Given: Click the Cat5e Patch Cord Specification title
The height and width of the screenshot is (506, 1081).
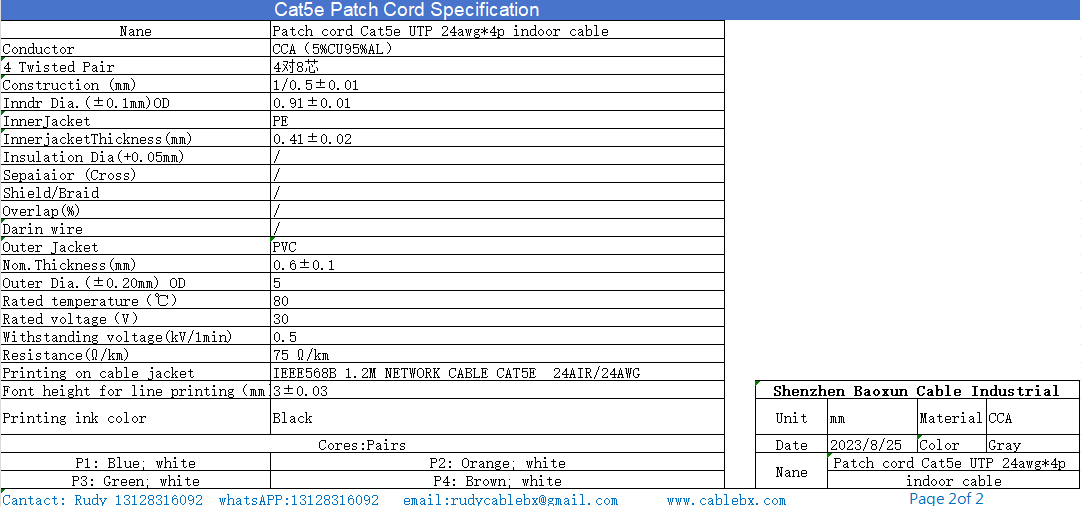Looking at the screenshot, I should tap(406, 10).
